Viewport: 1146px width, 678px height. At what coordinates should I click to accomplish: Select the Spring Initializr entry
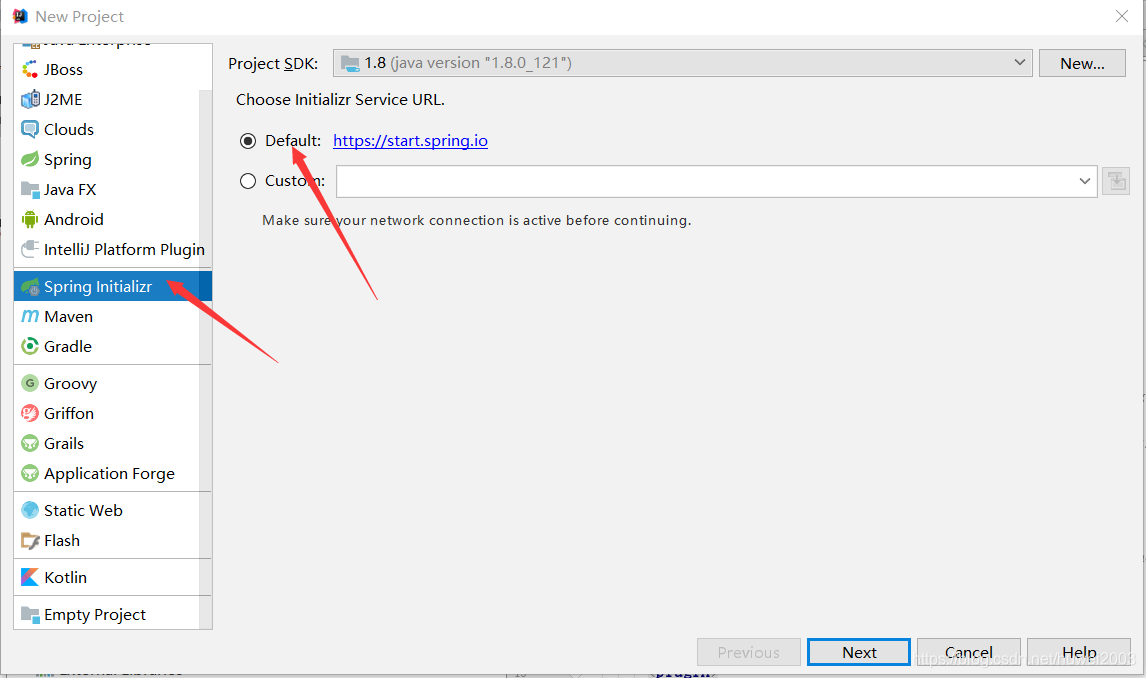[113, 286]
